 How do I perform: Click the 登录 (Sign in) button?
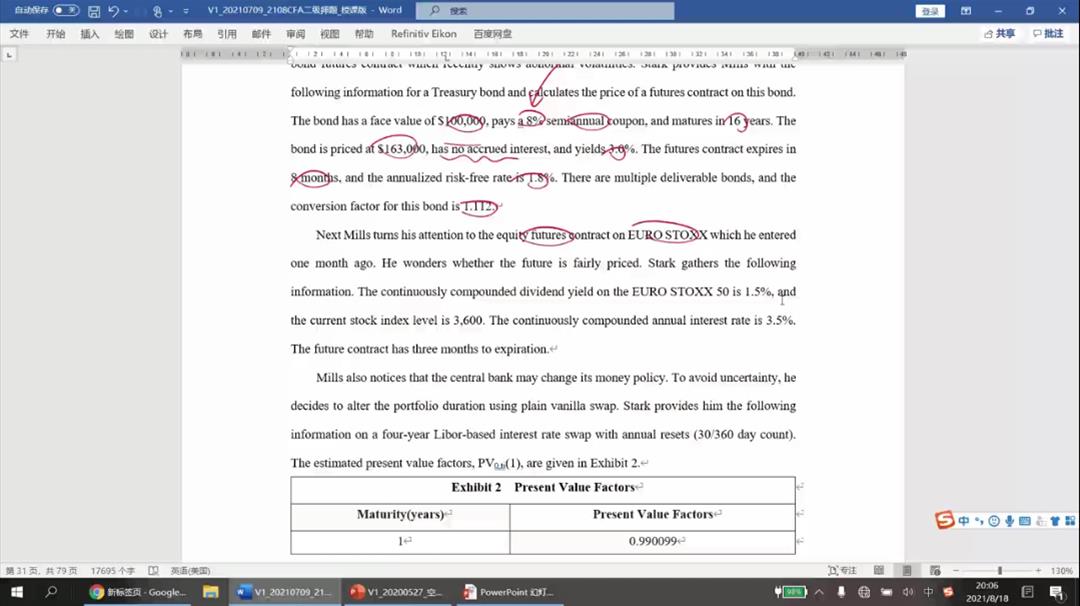930,11
